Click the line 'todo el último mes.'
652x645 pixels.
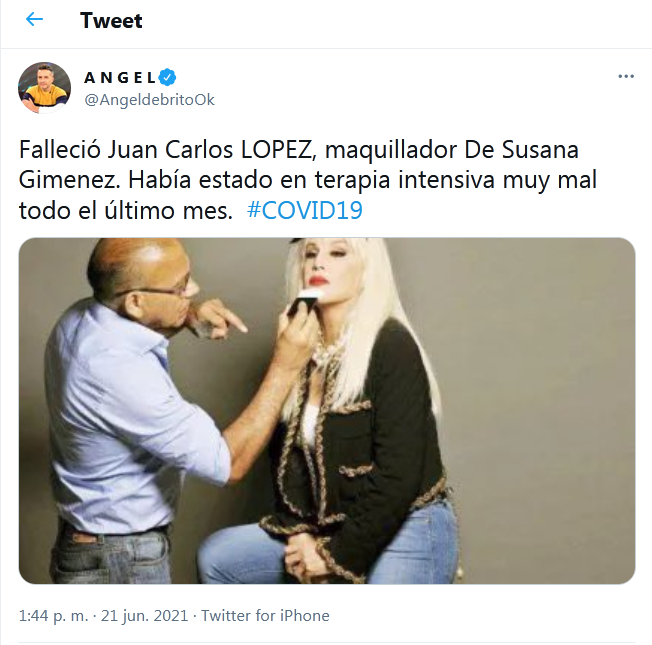tap(126, 211)
